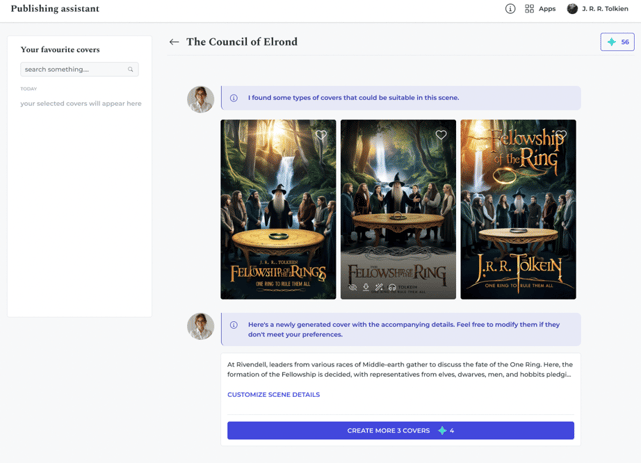Click the scene description starting 'At Rivendell, leaders'

point(400,369)
